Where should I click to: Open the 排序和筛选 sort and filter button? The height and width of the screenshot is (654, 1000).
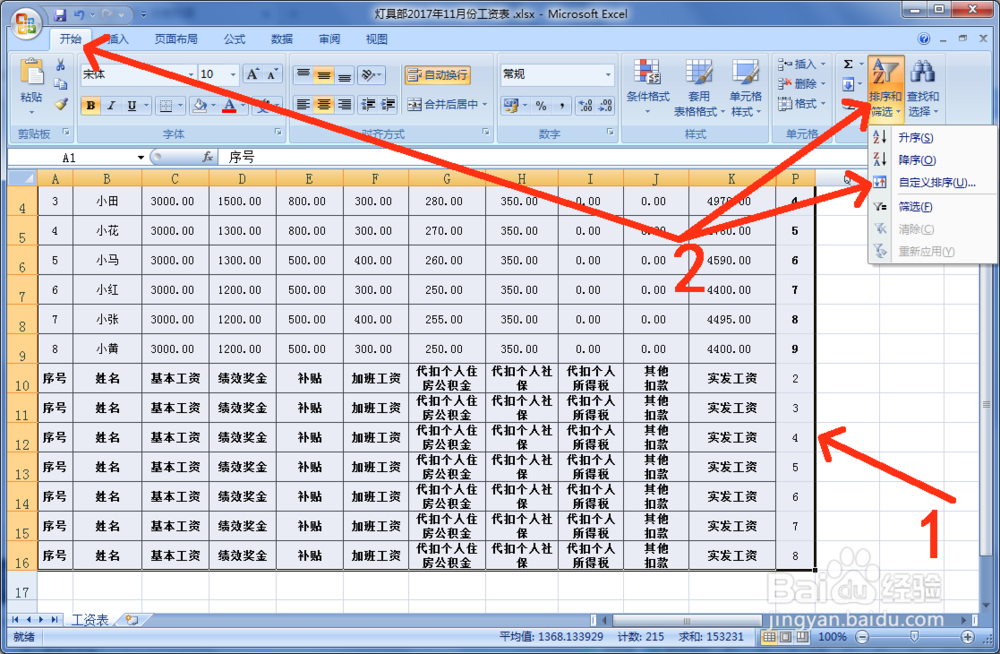pyautogui.click(x=885, y=87)
